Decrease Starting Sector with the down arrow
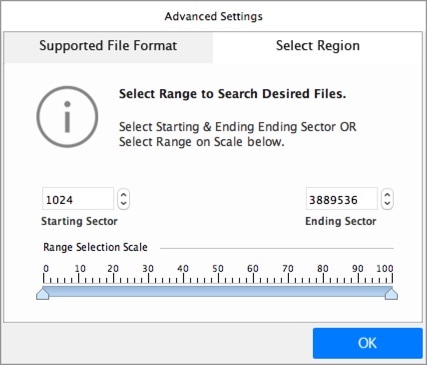Image resolution: width=427 pixels, height=365 pixels. 124,204
